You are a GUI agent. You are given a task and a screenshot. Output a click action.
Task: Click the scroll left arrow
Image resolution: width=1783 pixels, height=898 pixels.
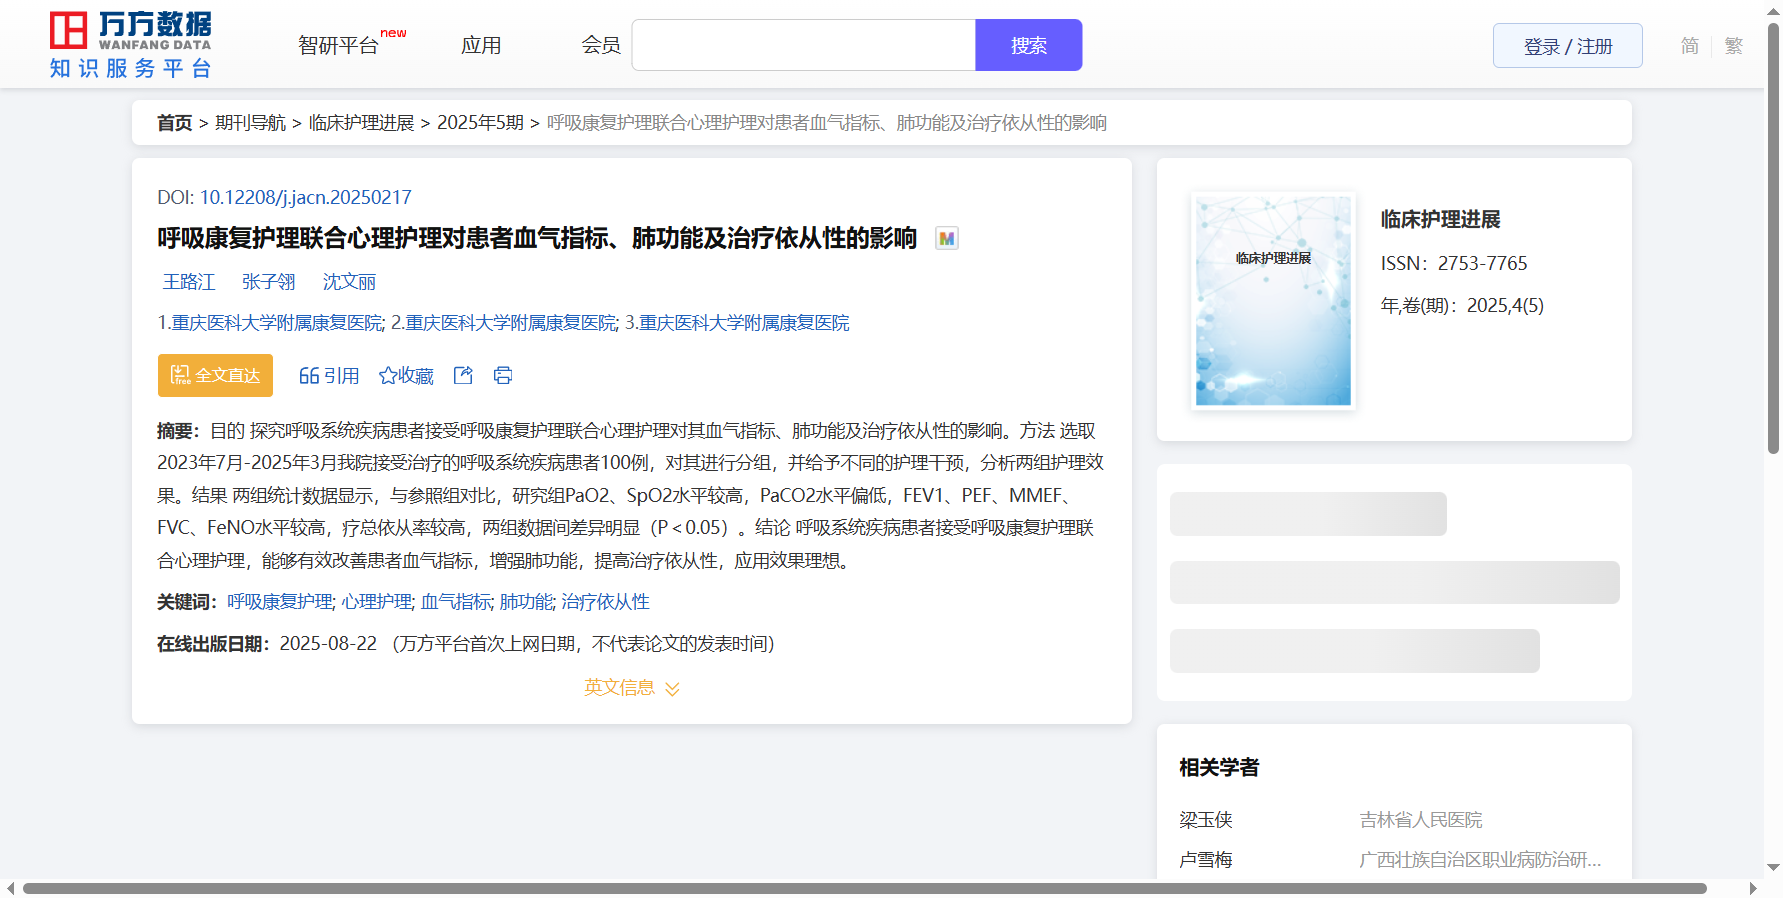(x=10, y=888)
